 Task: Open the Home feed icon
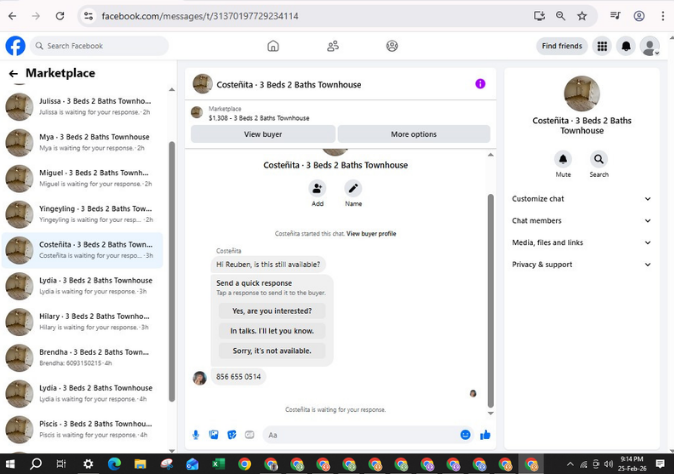(273, 46)
